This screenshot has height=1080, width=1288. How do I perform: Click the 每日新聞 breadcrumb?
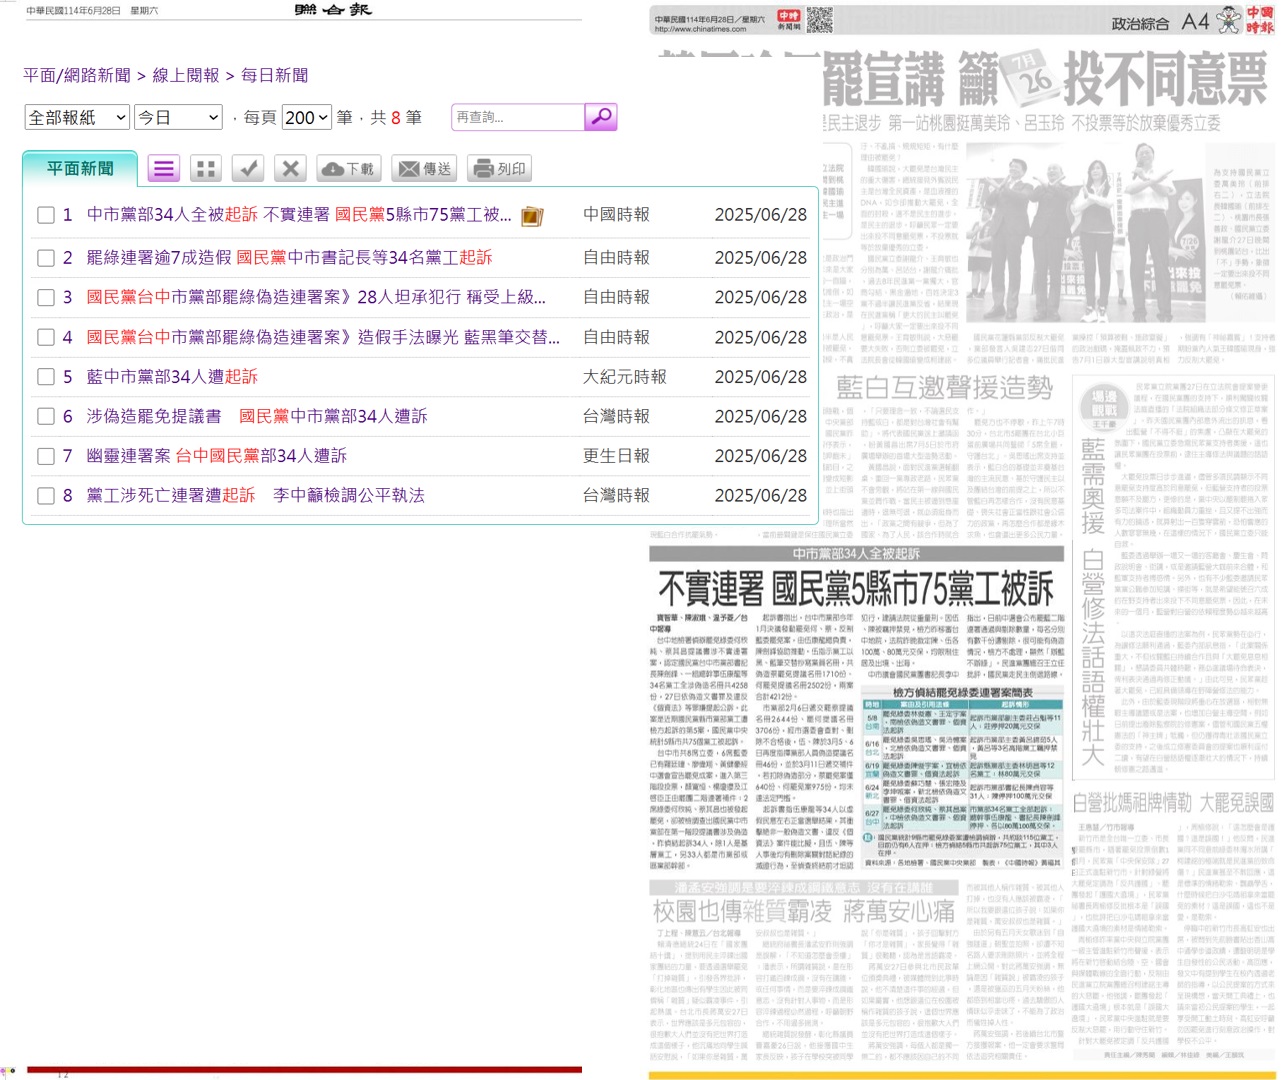coord(275,75)
